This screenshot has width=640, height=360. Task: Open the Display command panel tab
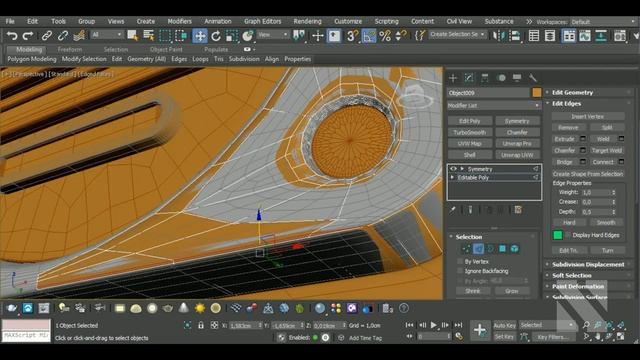[517, 78]
